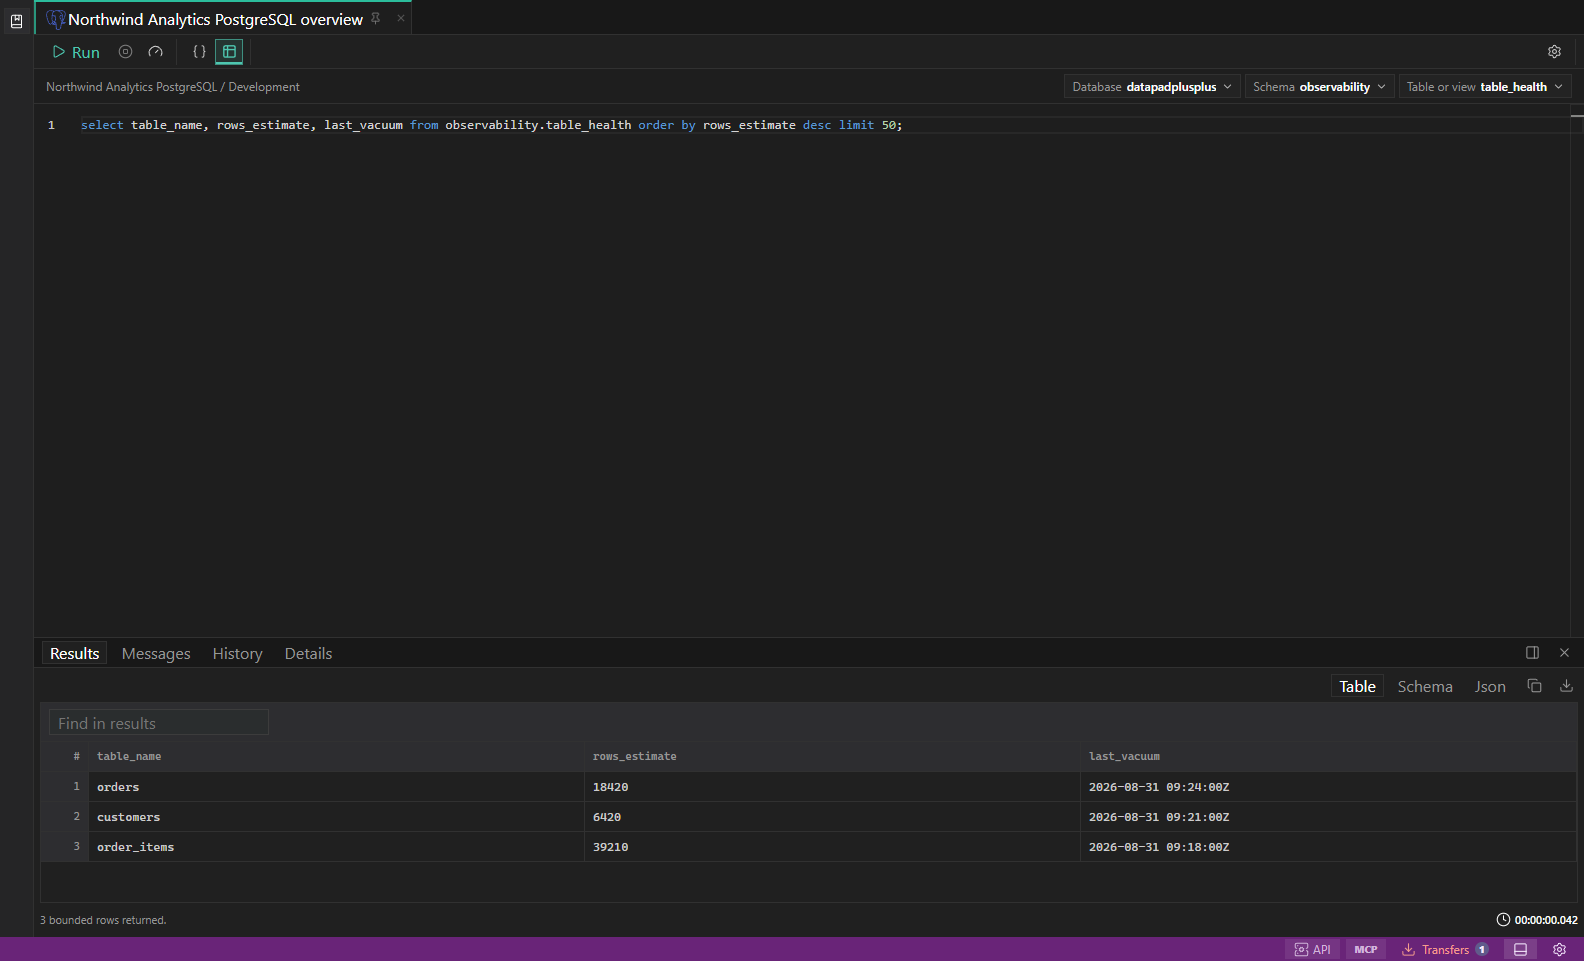Screen dimensions: 1584x961
Task: Click the curly braces format icon
Action: click(199, 51)
